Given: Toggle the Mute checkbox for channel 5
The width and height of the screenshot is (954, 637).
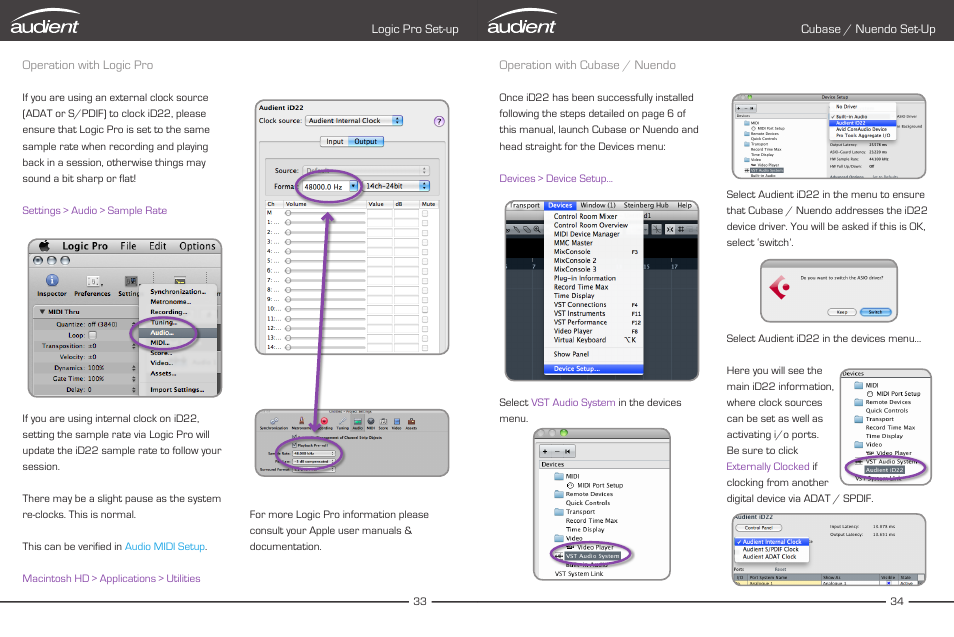Looking at the screenshot, I should 425,261.
